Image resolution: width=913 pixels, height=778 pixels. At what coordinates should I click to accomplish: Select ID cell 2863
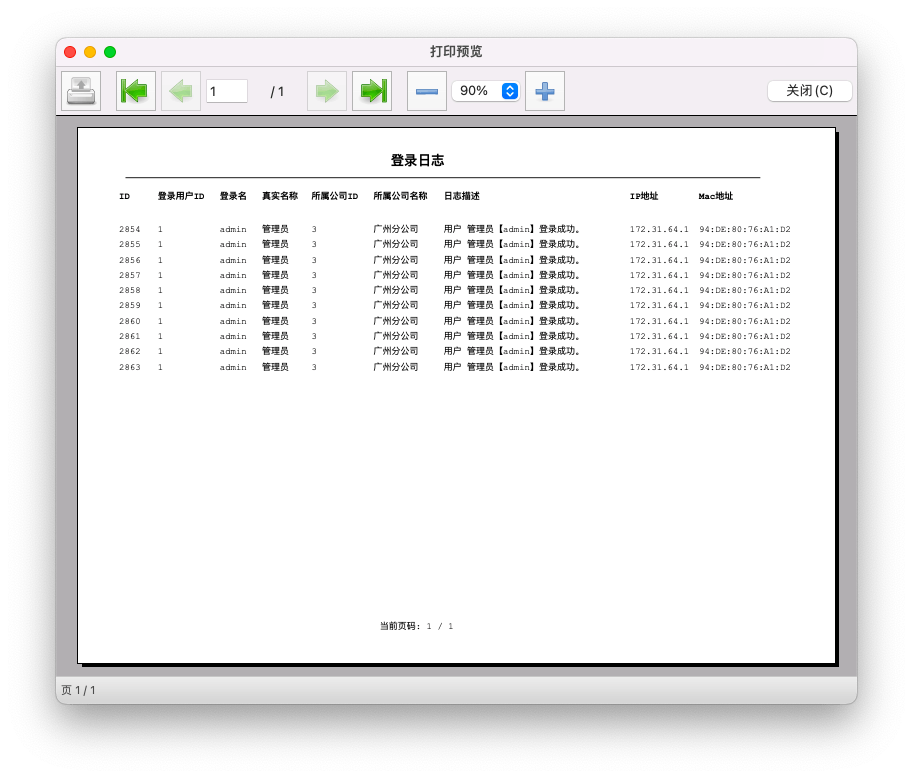[x=130, y=367]
